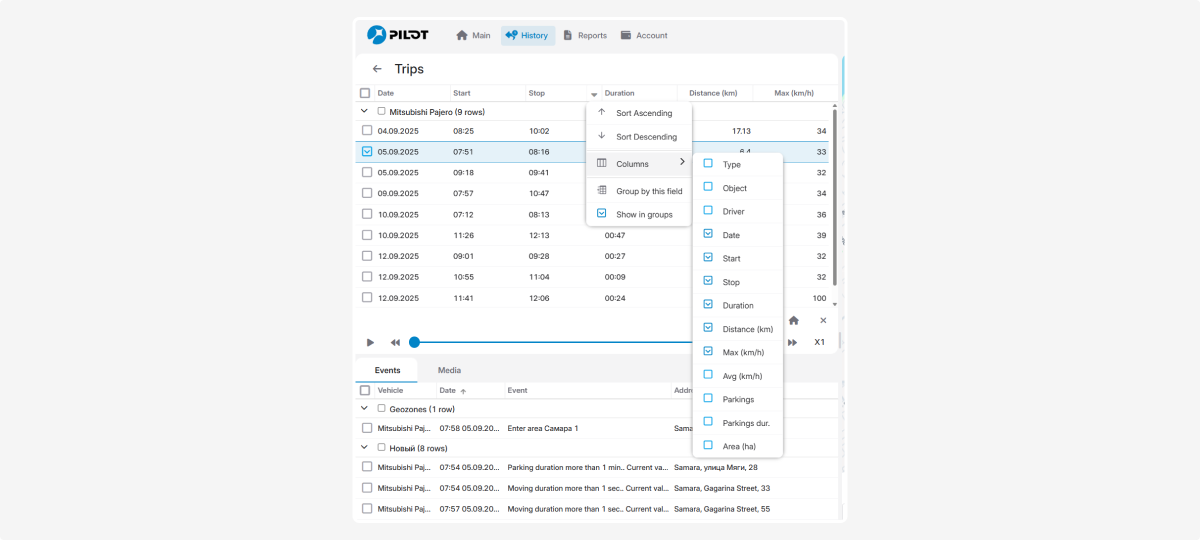Expand the Columns submenu
This screenshot has height=540, width=1200.
[x=638, y=163]
